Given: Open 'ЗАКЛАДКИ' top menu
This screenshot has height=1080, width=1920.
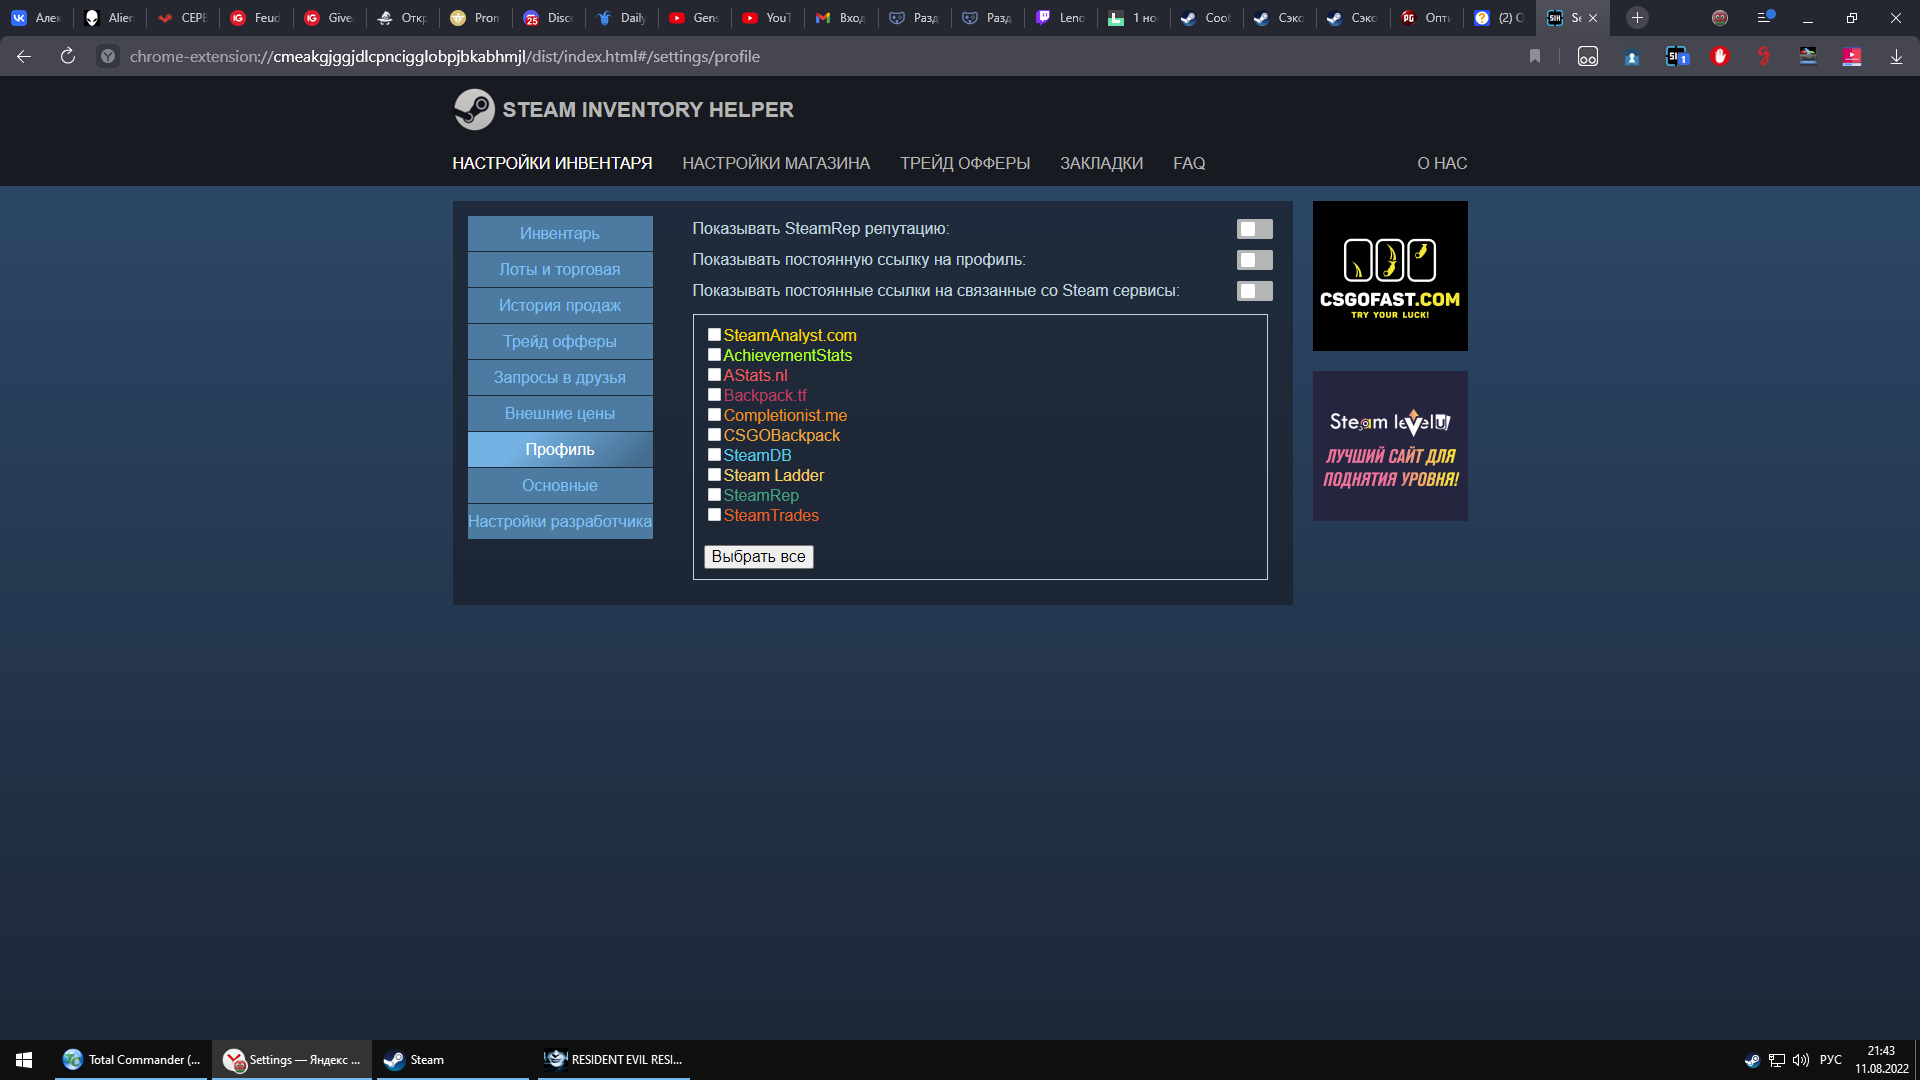Looking at the screenshot, I should 1101,163.
